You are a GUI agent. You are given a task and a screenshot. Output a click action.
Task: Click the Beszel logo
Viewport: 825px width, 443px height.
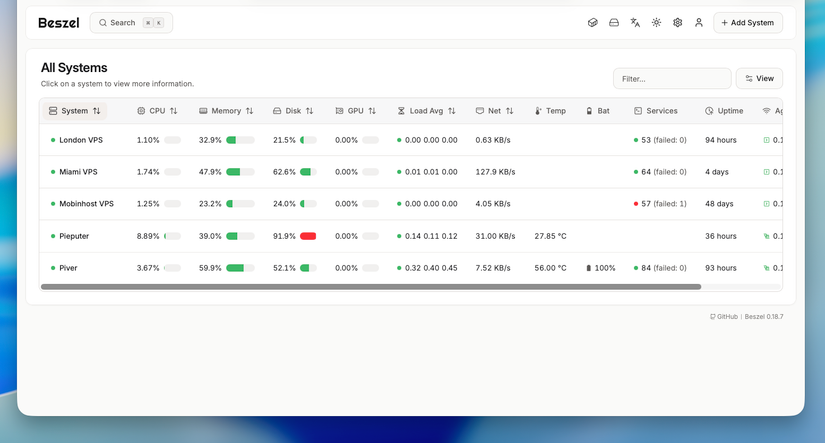click(58, 23)
